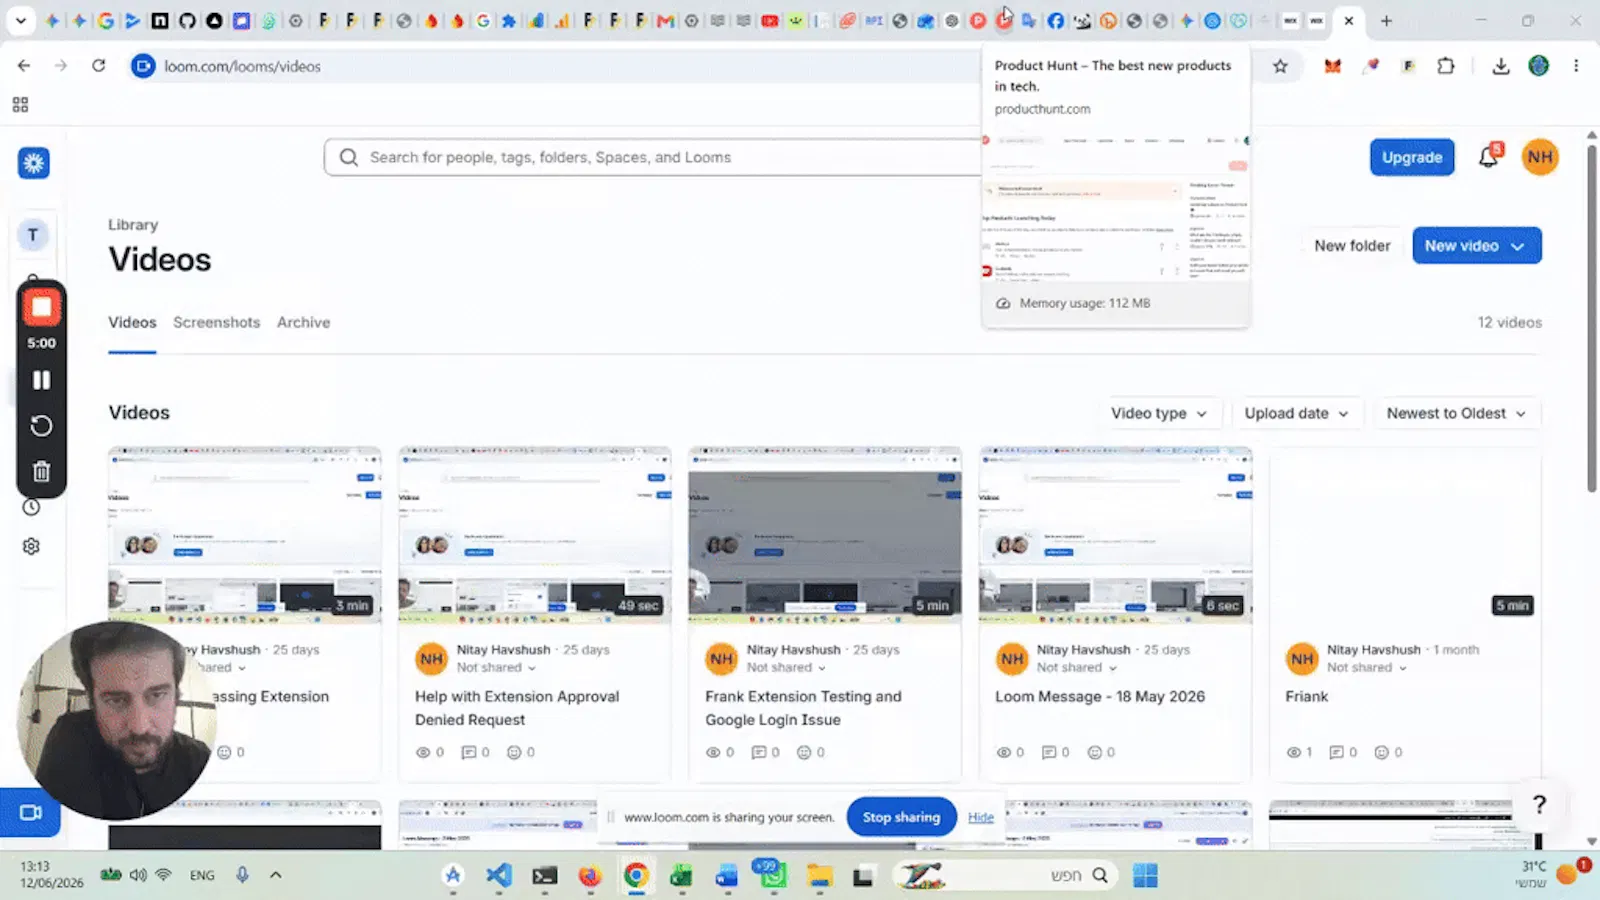Open Help with Extension Approval video thumbnail
1600x900 pixels.
pyautogui.click(x=535, y=535)
